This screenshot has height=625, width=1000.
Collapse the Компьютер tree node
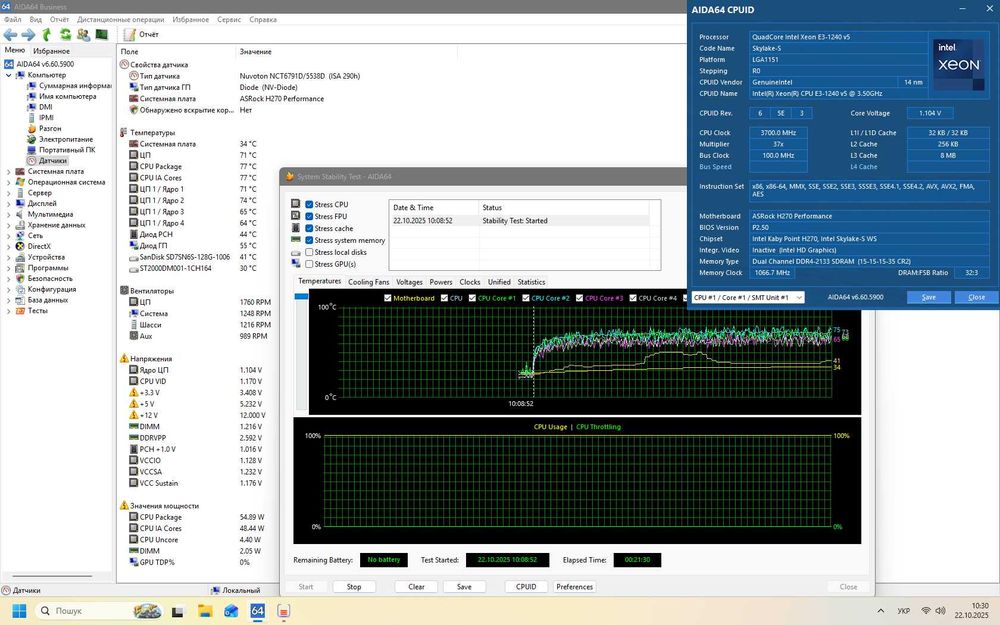coord(8,75)
